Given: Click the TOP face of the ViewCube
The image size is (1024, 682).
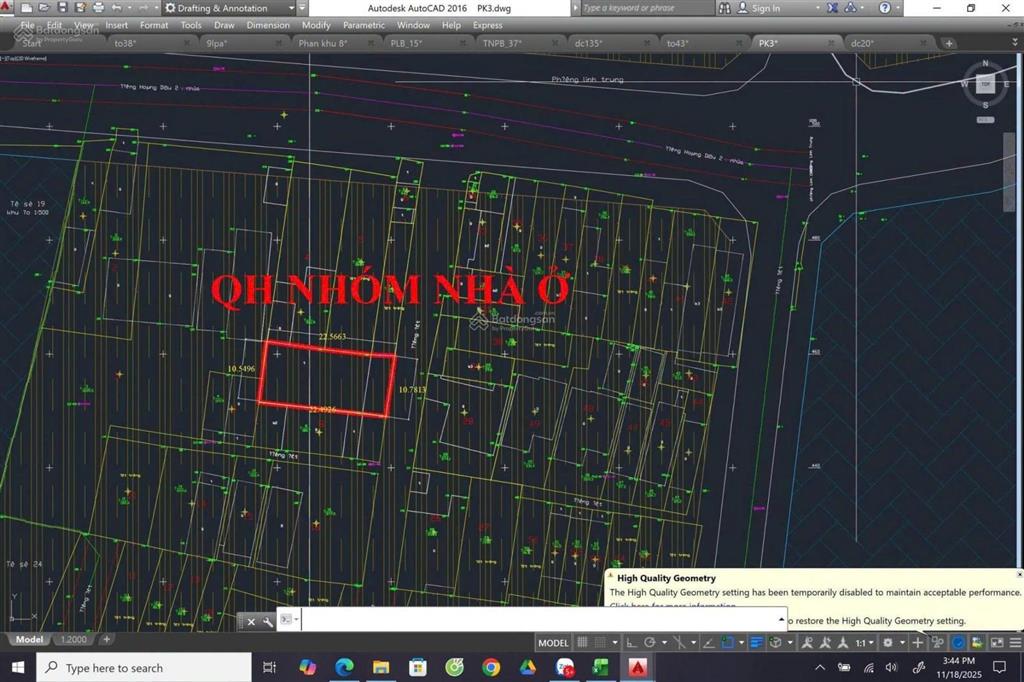Looking at the screenshot, I should 985,84.
